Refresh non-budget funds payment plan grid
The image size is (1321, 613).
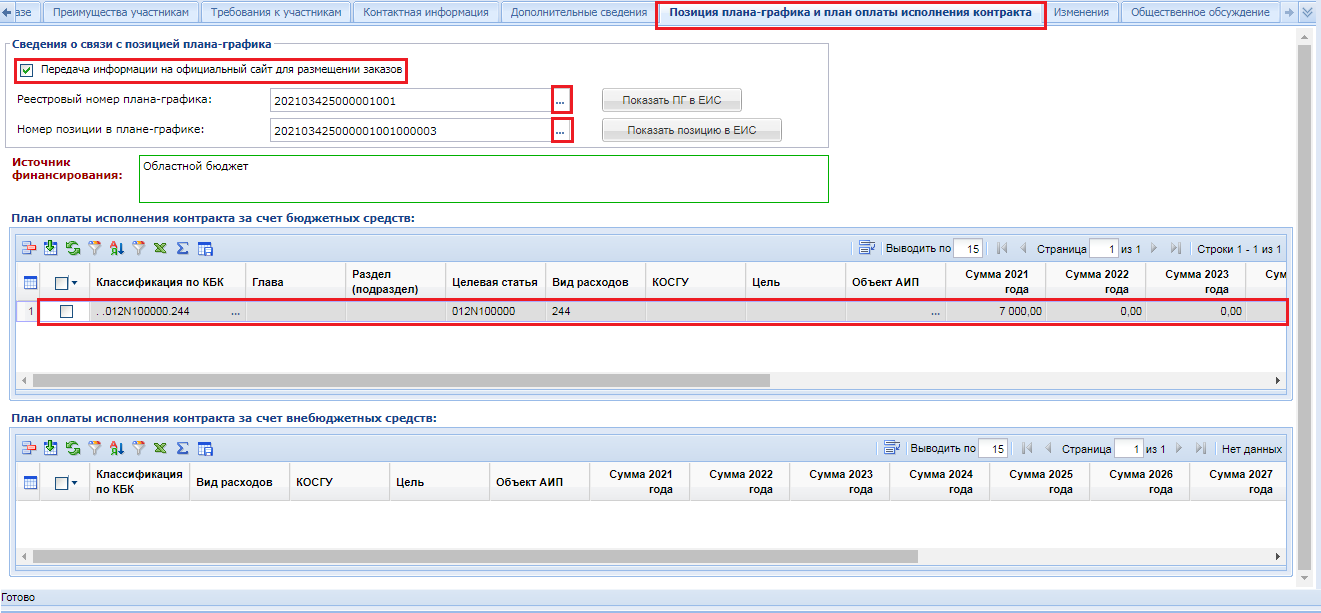tap(73, 448)
